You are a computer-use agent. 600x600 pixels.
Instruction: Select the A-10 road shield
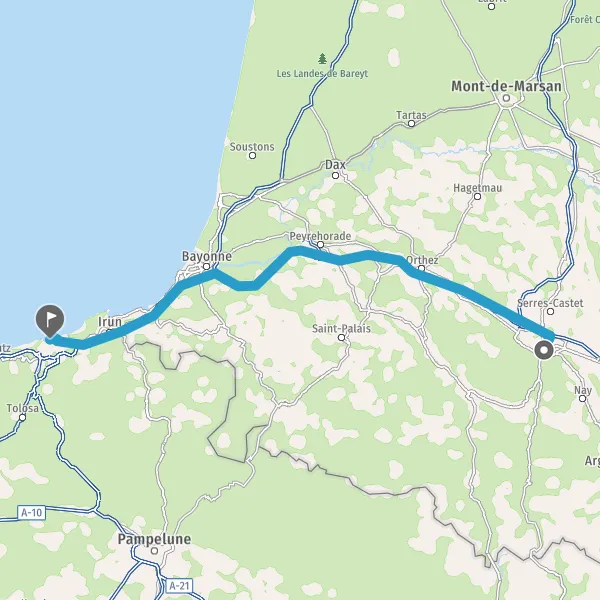[x=31, y=512]
